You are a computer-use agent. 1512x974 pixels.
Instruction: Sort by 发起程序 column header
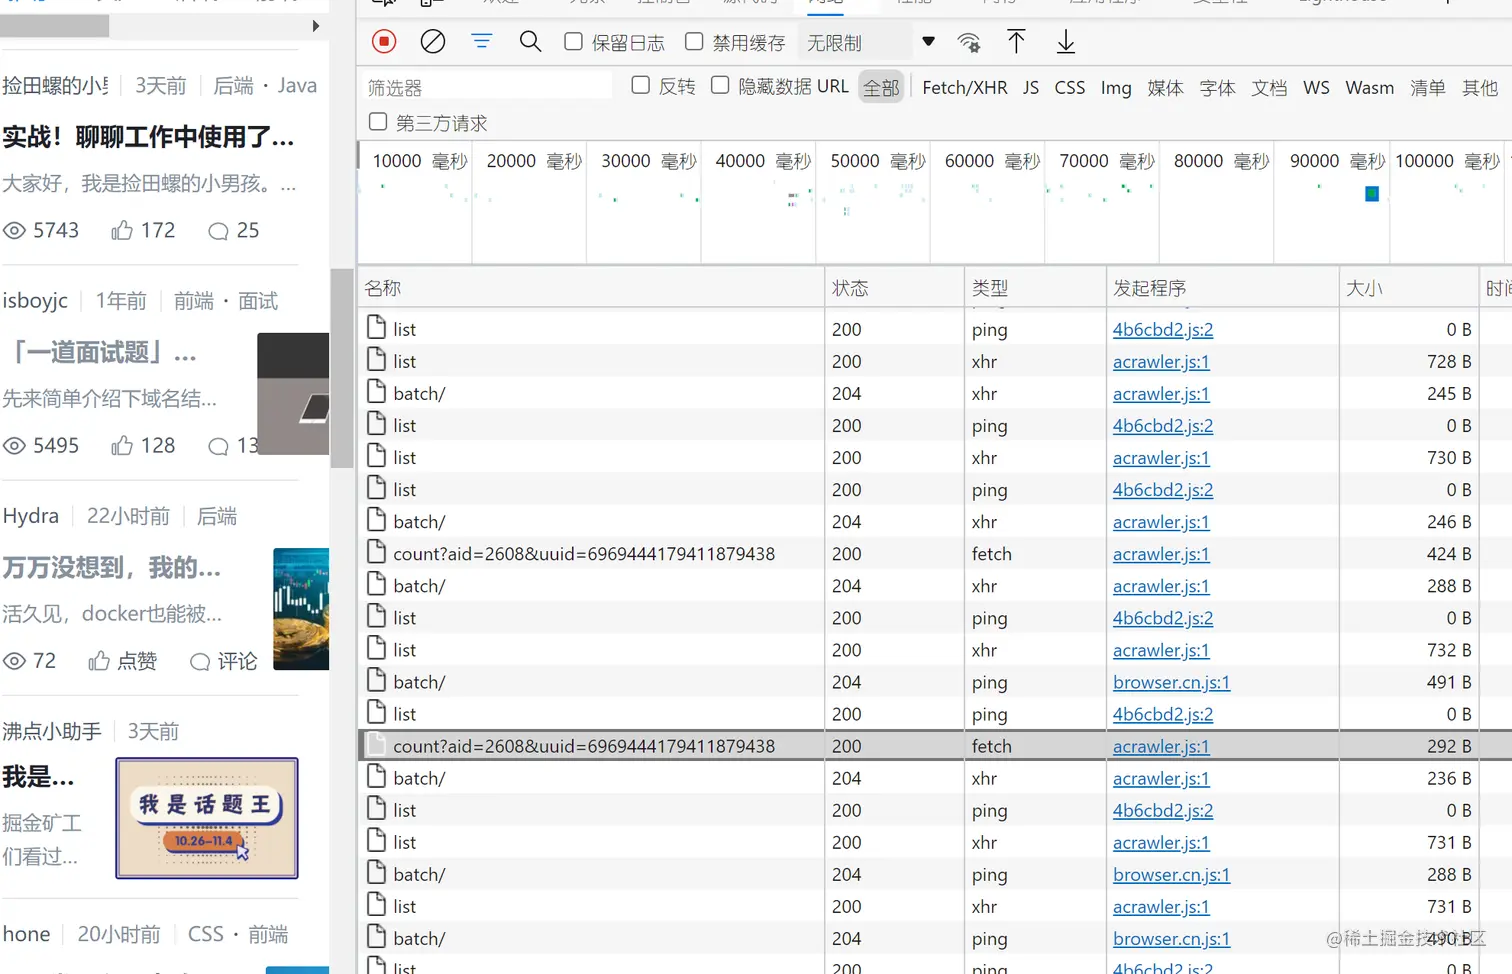point(1222,288)
